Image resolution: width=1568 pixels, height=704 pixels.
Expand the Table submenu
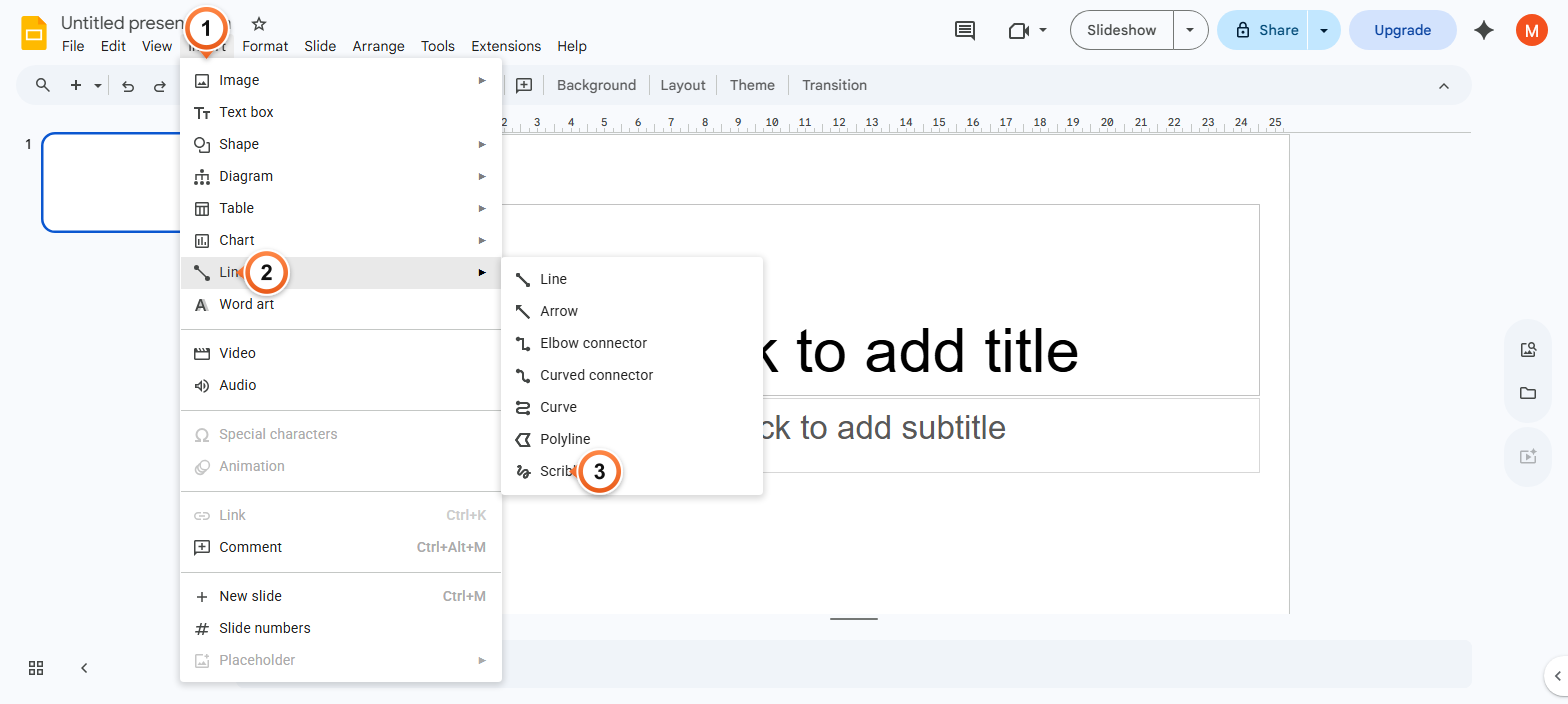pyautogui.click(x=341, y=208)
